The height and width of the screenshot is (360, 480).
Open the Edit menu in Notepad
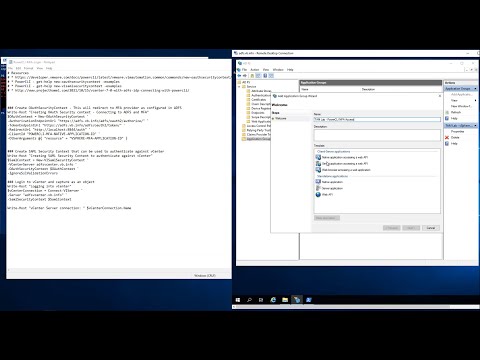pyautogui.click(x=18, y=68)
